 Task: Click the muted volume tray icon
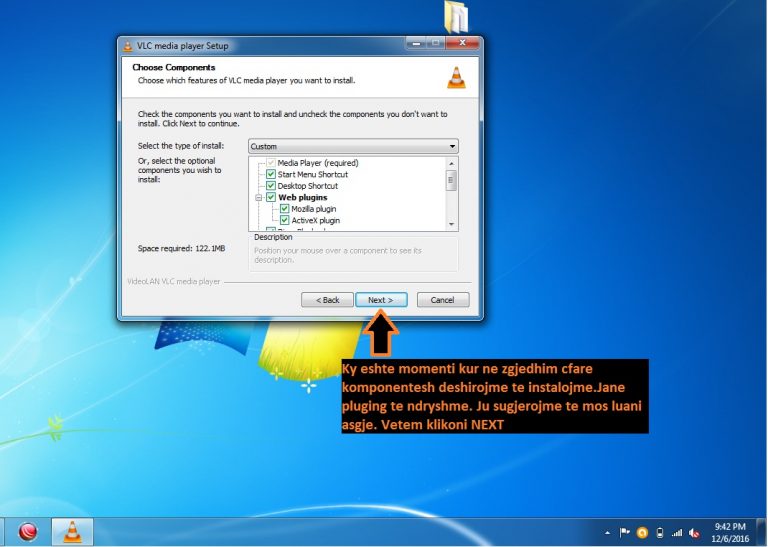click(x=694, y=533)
